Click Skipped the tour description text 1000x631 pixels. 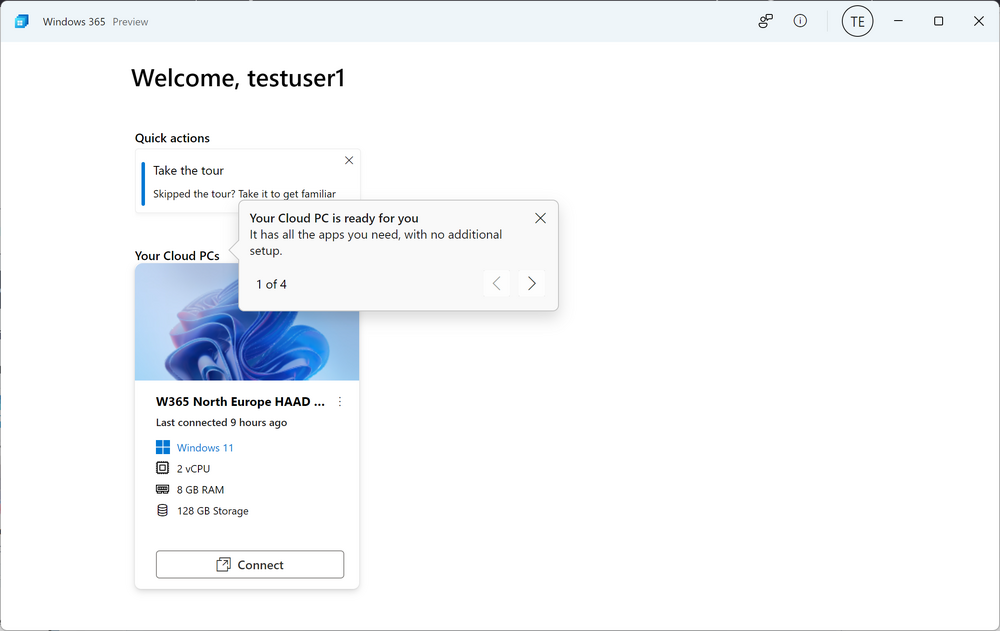click(x=244, y=194)
